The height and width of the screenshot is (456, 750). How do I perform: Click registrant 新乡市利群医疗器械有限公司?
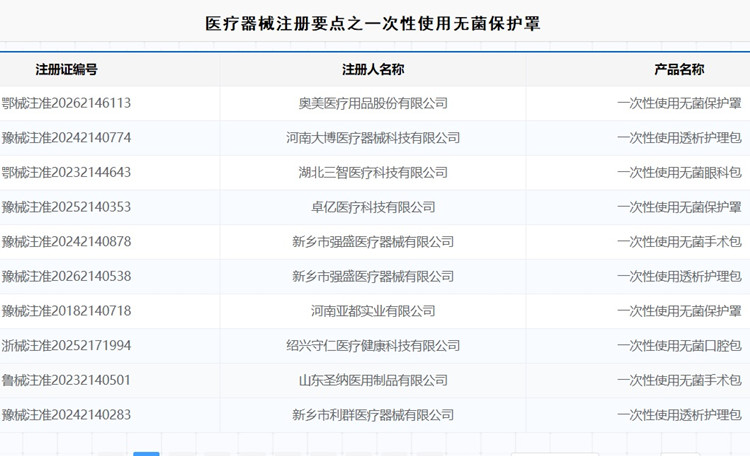pyautogui.click(x=373, y=415)
